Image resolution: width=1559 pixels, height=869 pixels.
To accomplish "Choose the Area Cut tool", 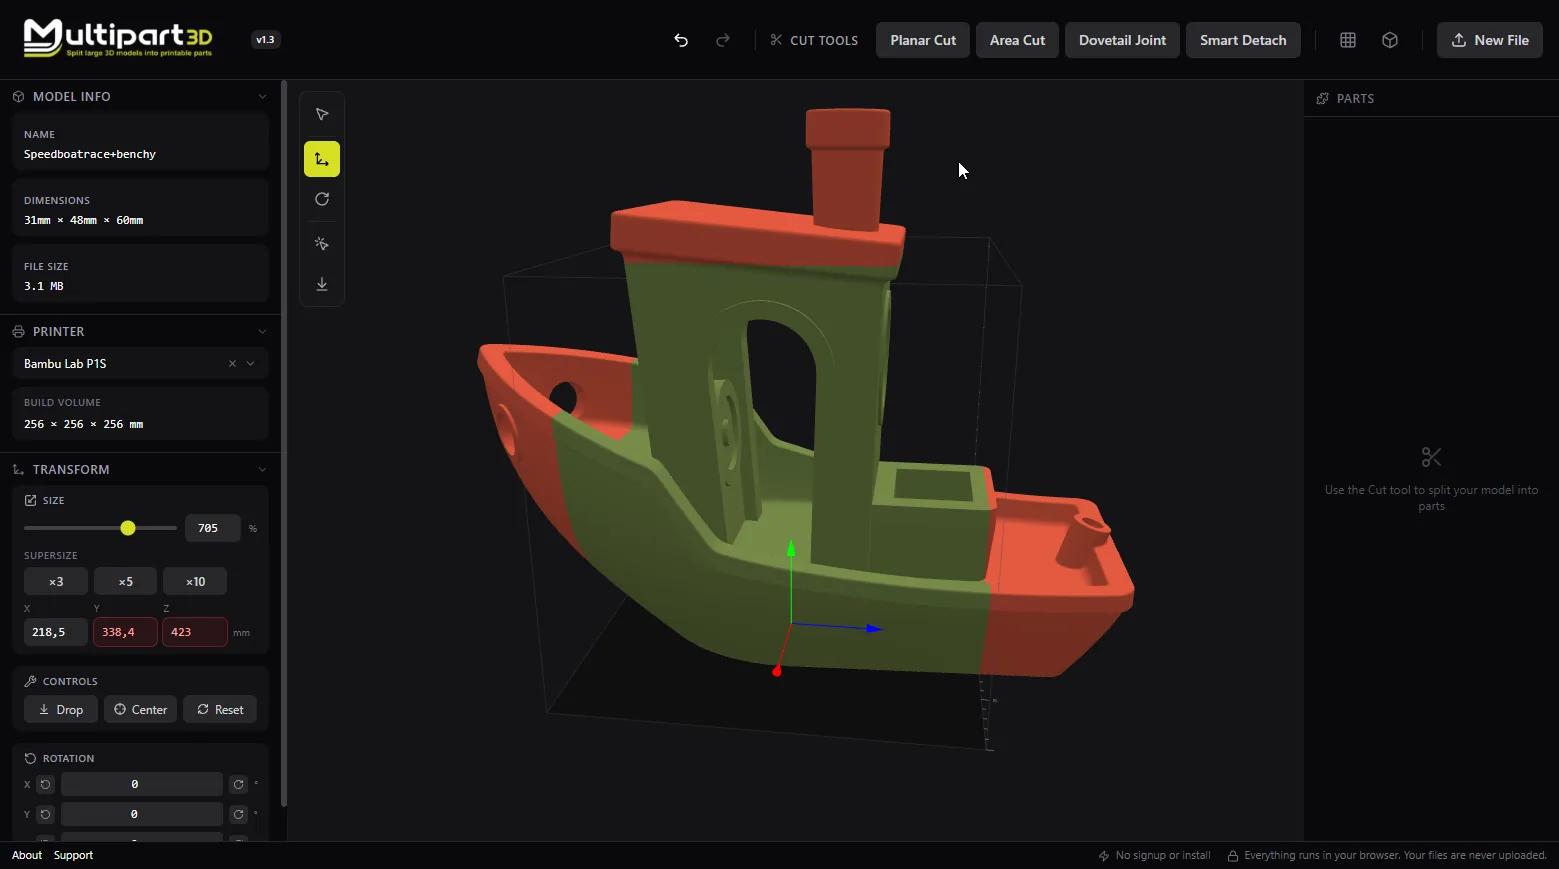I will tap(1017, 40).
